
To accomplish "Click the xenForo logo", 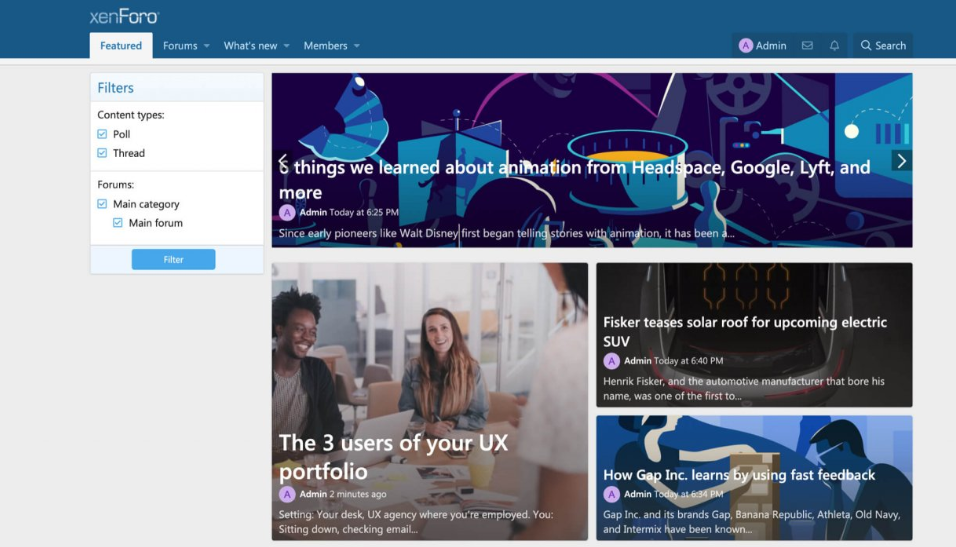I will (x=124, y=16).
